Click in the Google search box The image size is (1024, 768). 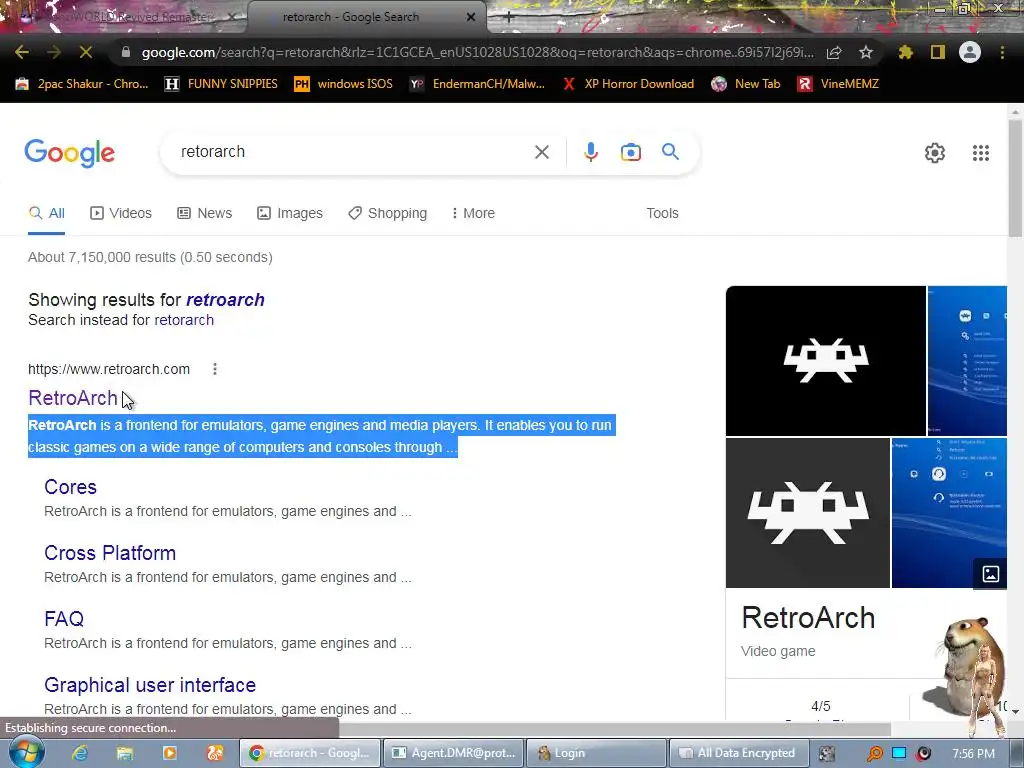pyautogui.click(x=353, y=152)
